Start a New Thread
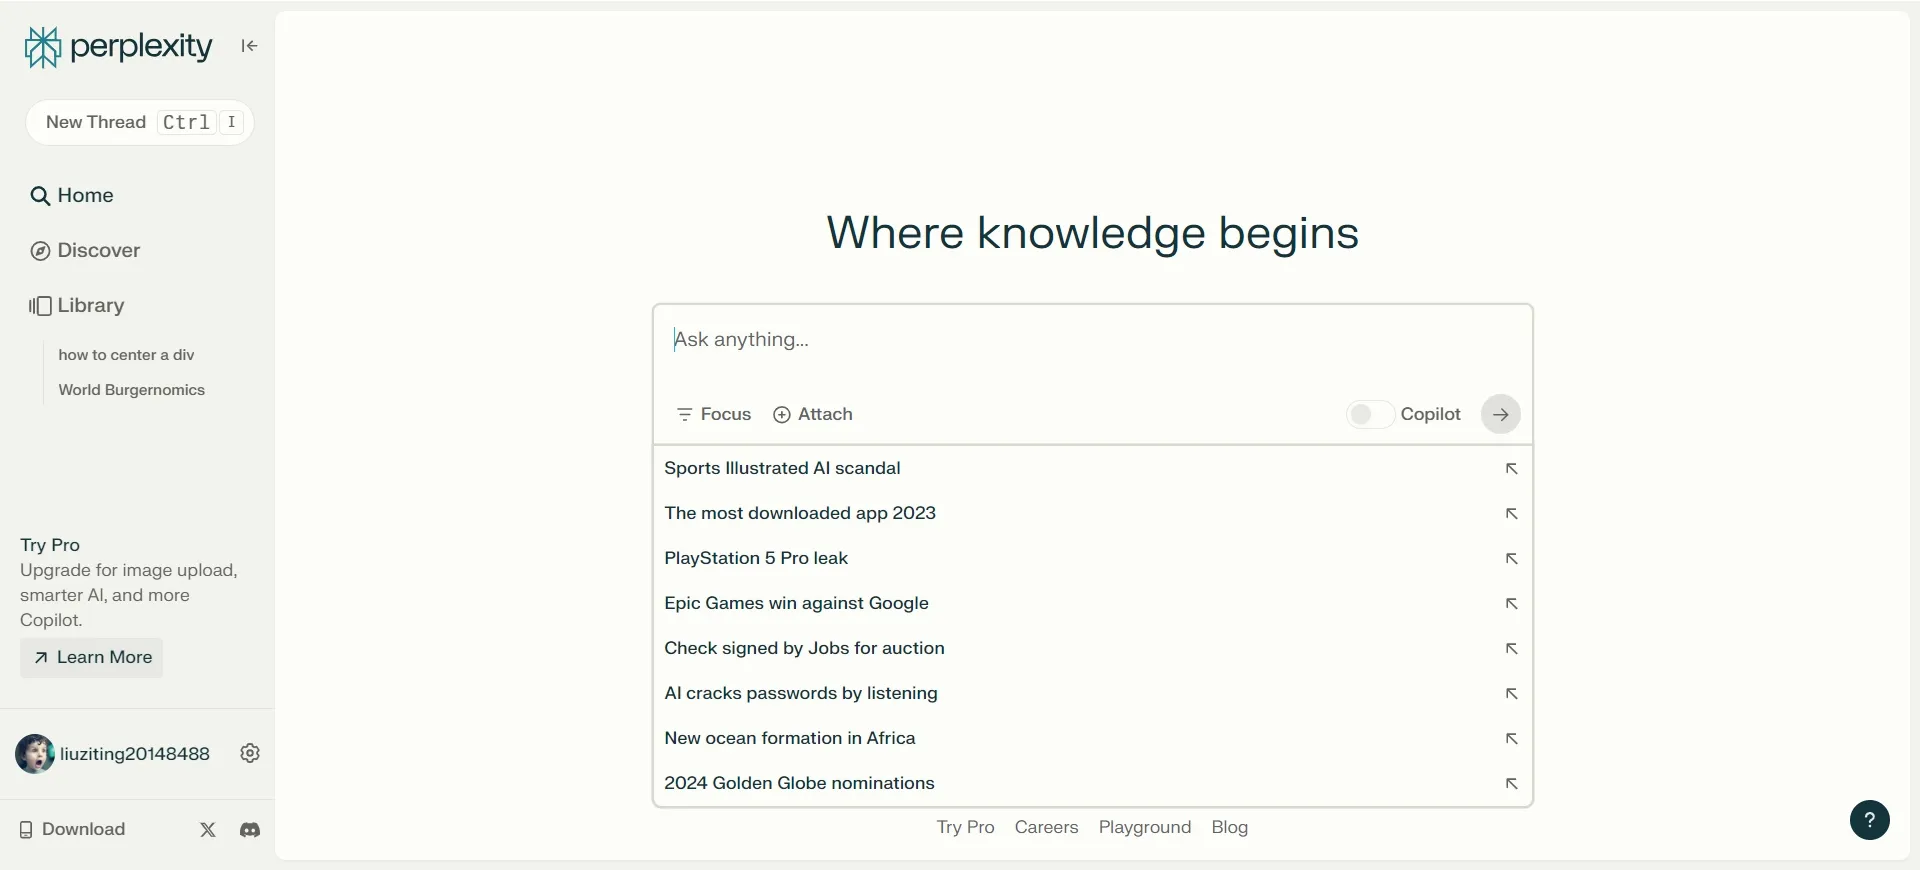Viewport: 1920px width, 870px height. pyautogui.click(x=140, y=122)
